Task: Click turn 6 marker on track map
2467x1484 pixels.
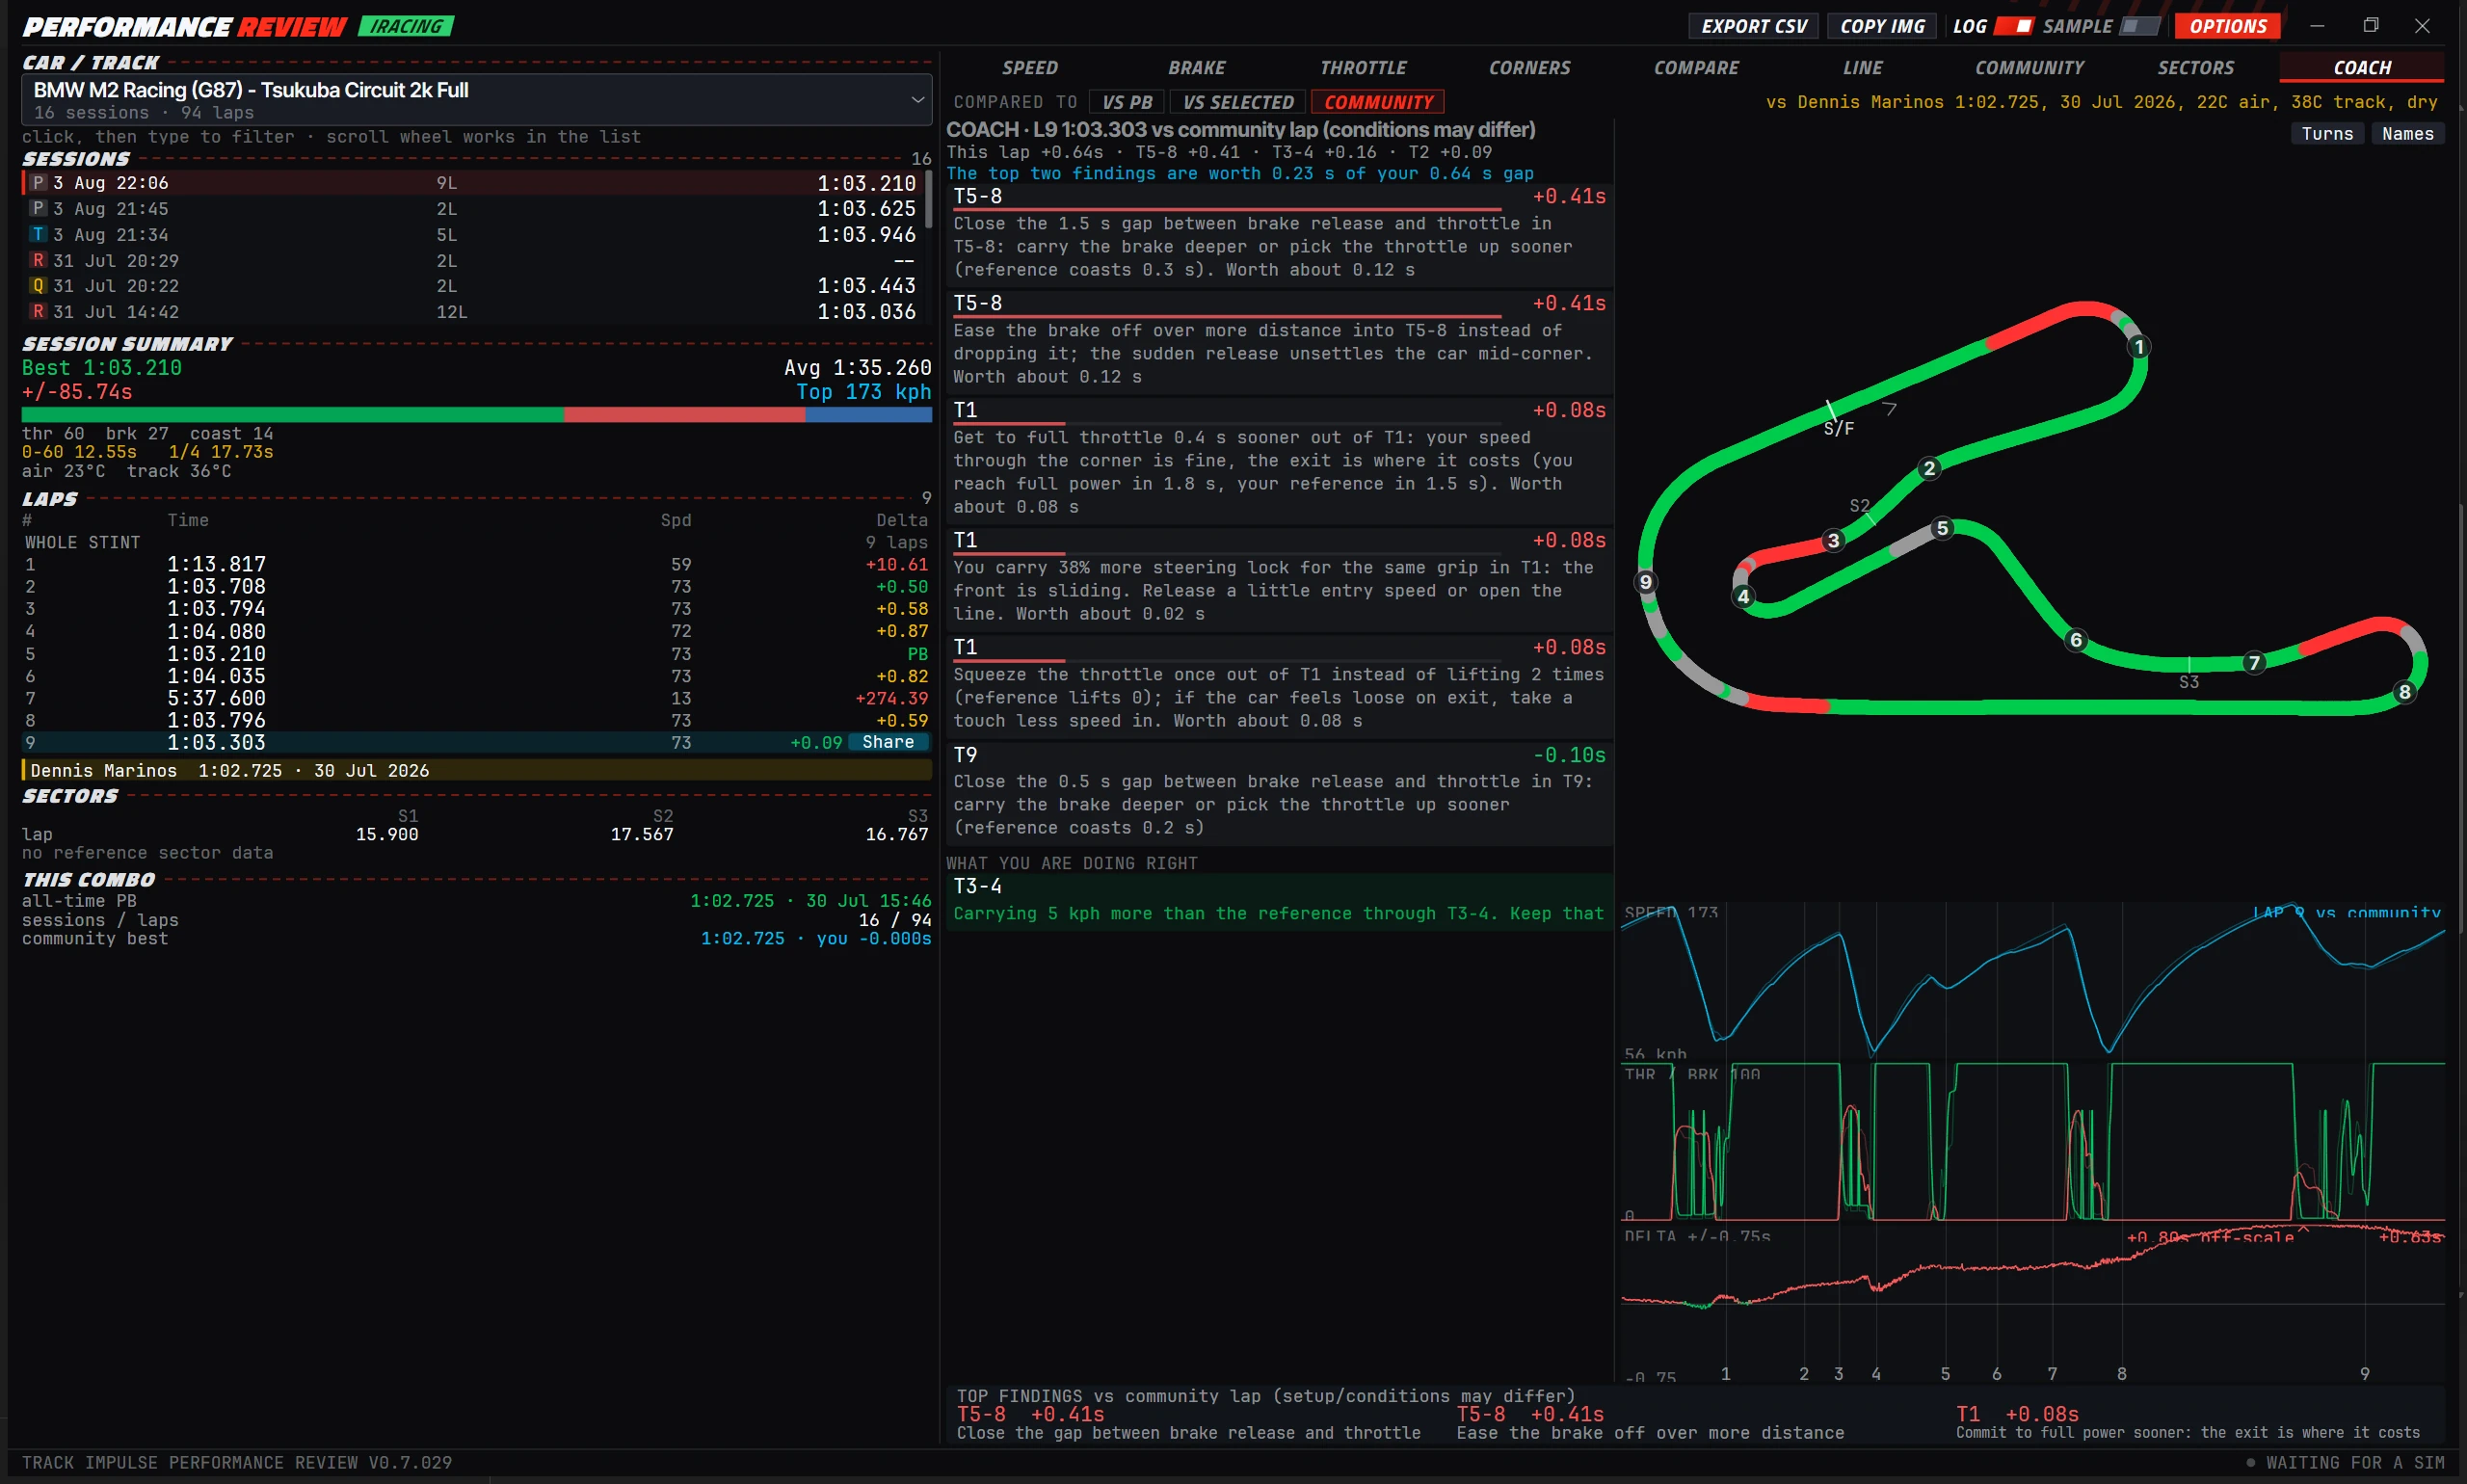Action: (2076, 640)
